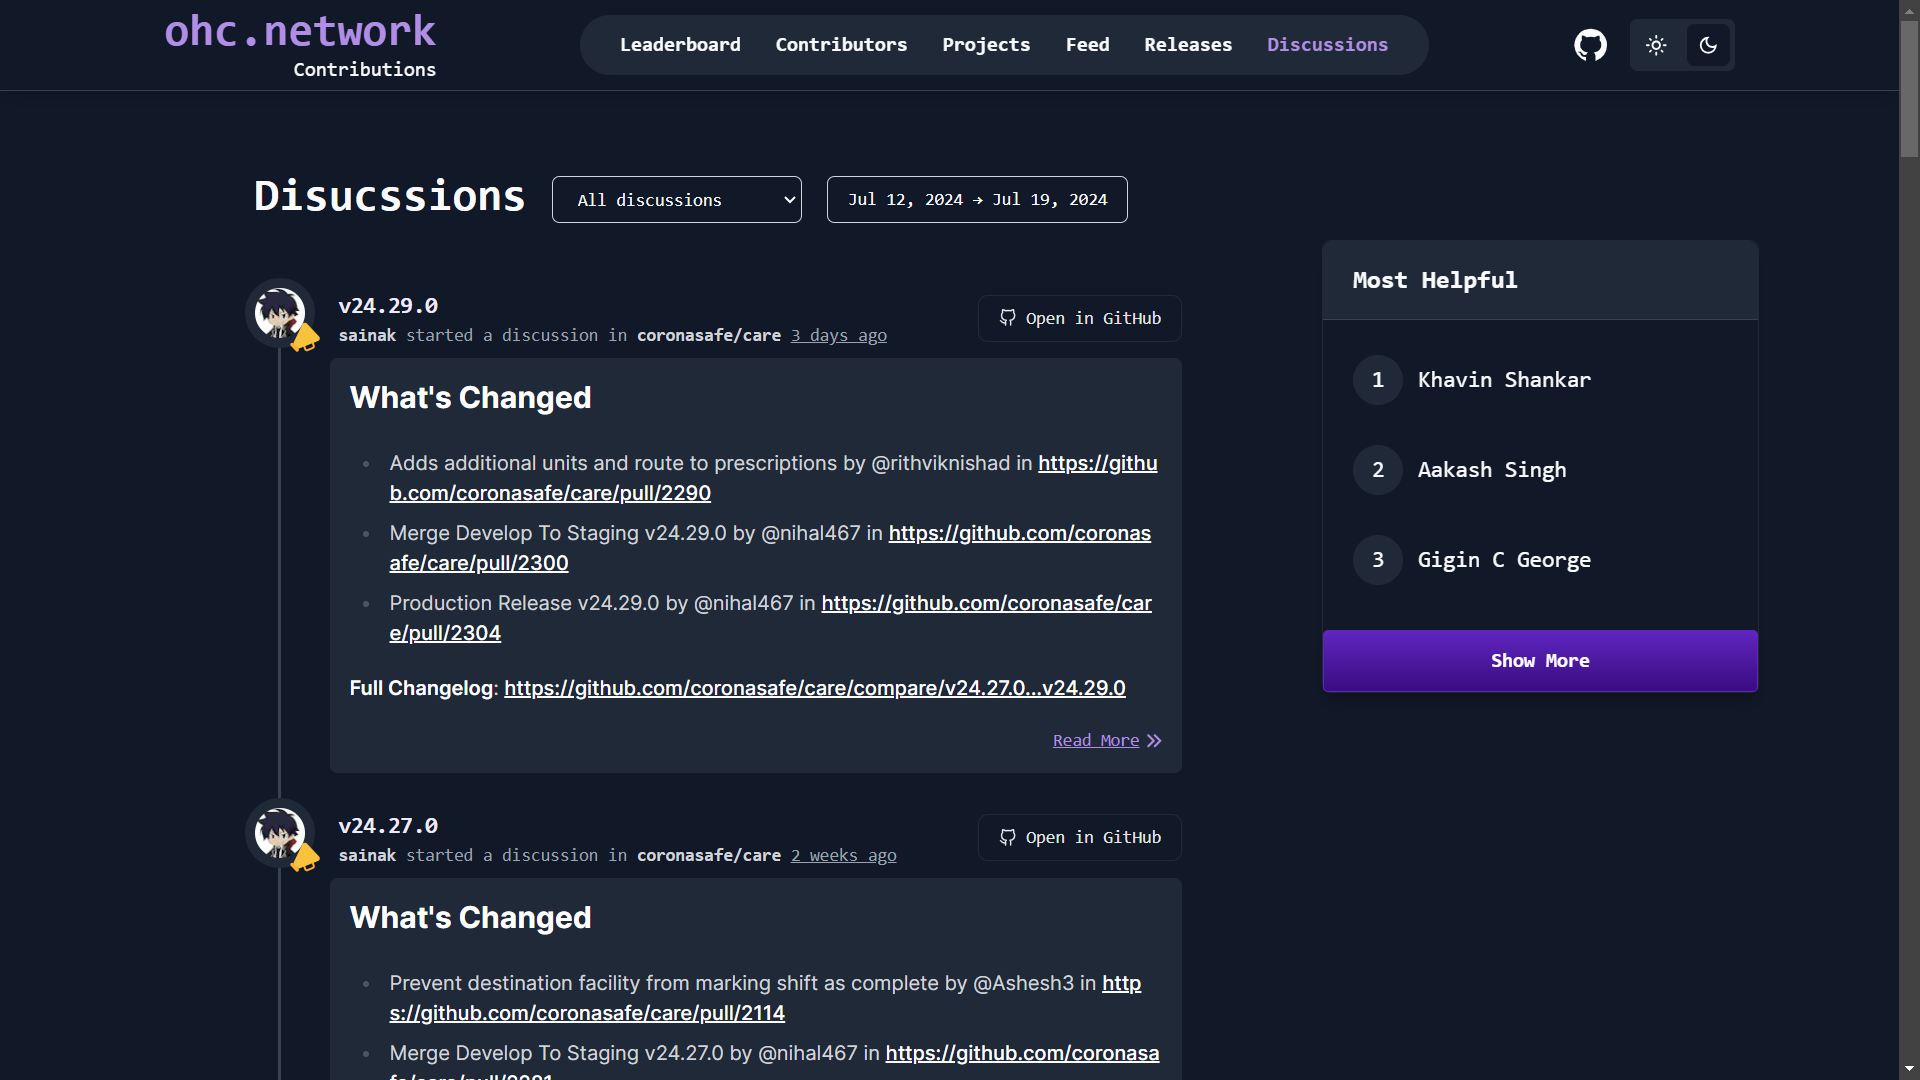Click the page scrollbar on the right edge
Viewport: 1920px width, 1080px height.
point(1907,80)
